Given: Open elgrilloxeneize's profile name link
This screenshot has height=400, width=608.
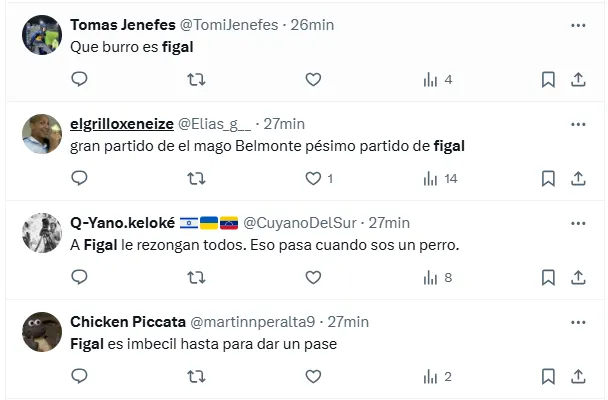Looking at the screenshot, I should tap(122, 123).
